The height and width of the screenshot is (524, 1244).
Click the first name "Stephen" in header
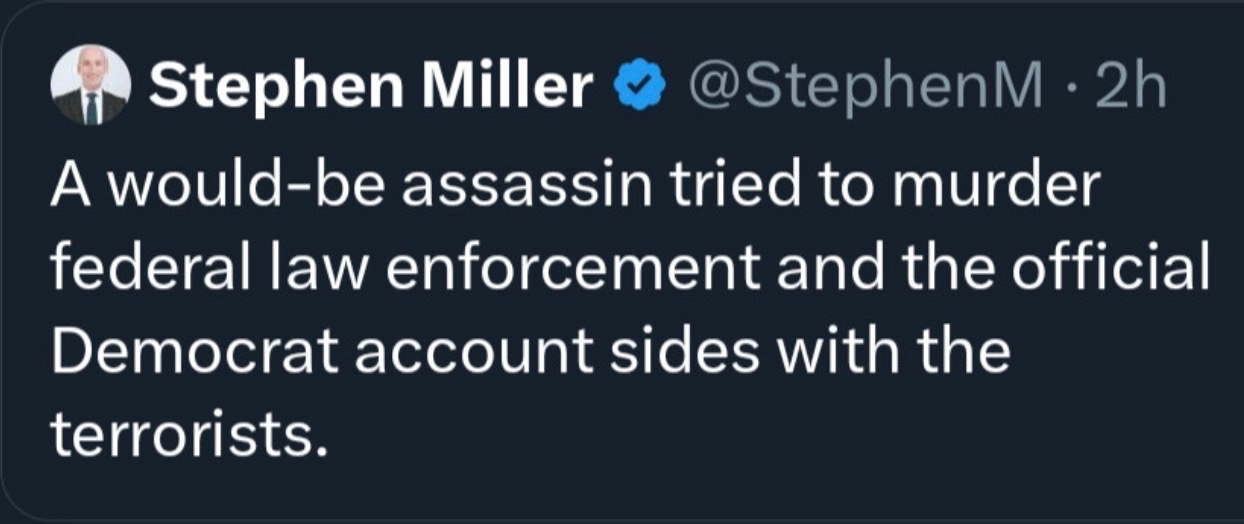pyautogui.click(x=270, y=87)
